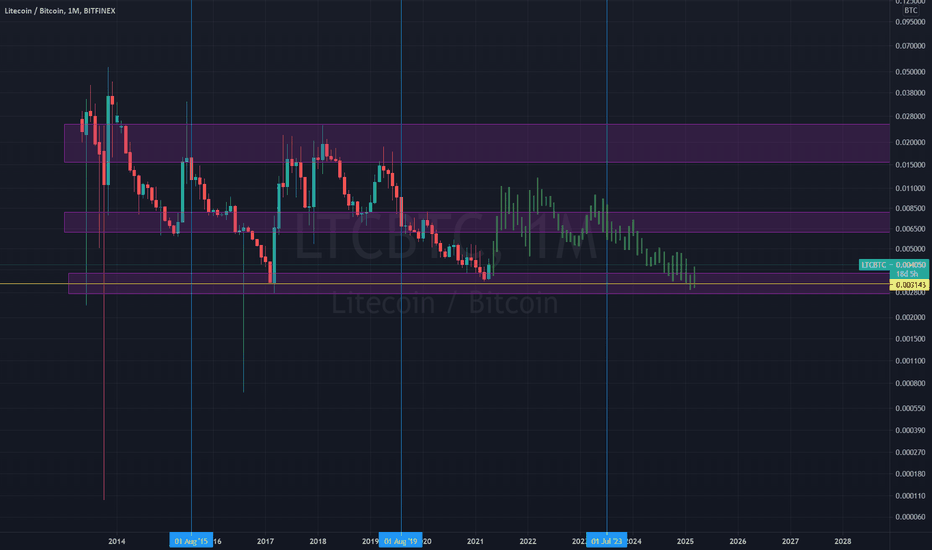Click the 2028 label on time axis

click(843, 541)
